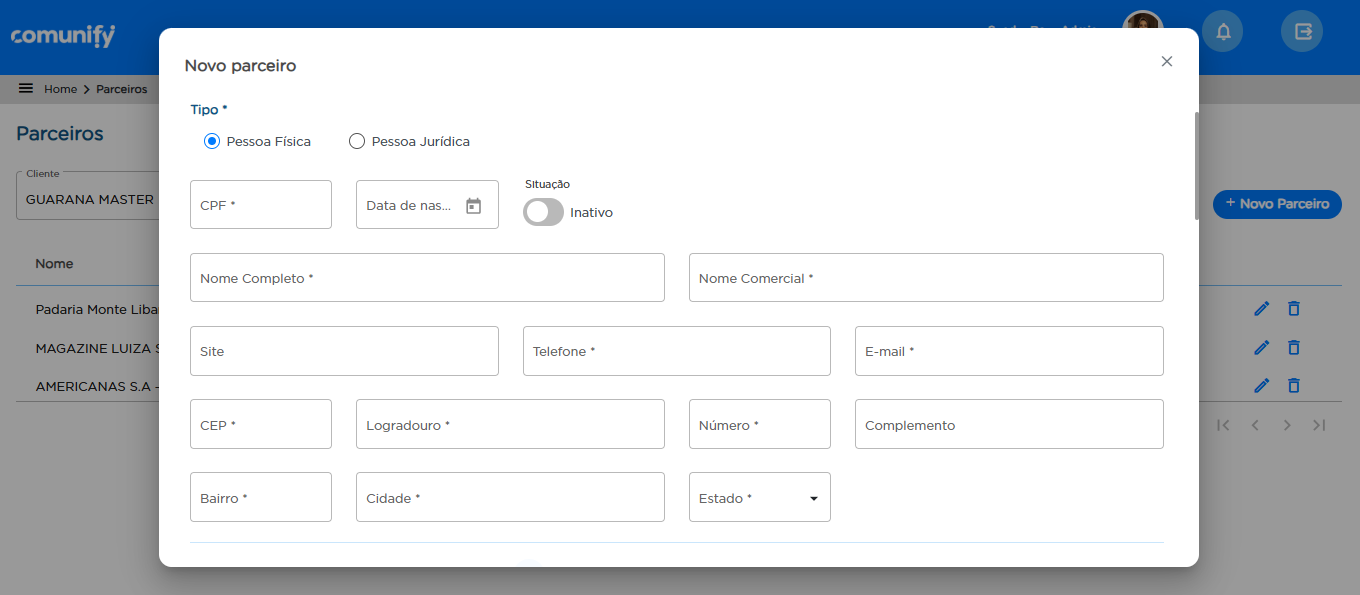
Task: Delete the Padaria Monte Libano row
Action: coord(1293,309)
